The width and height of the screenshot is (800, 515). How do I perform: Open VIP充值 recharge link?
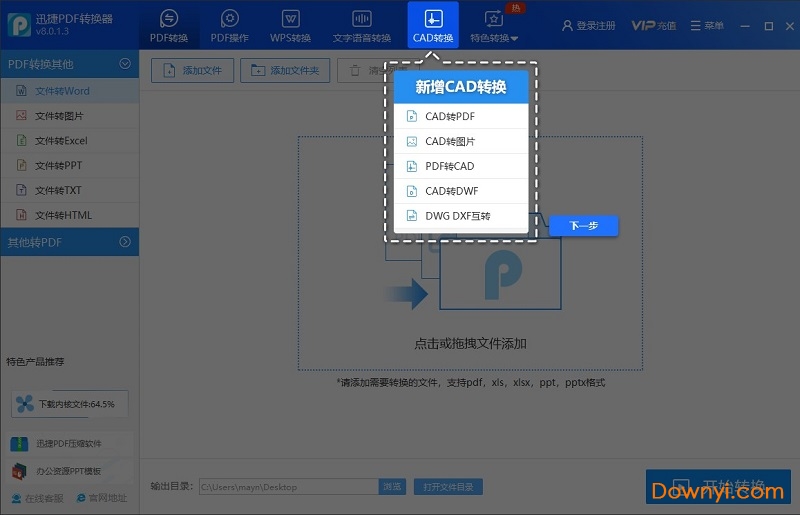pos(654,26)
